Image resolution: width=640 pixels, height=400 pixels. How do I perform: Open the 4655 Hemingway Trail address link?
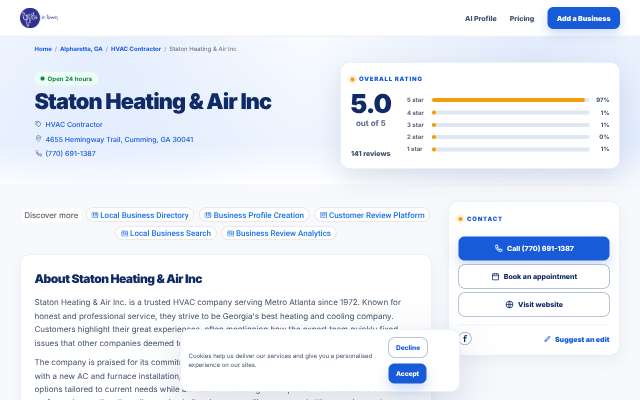coord(119,139)
